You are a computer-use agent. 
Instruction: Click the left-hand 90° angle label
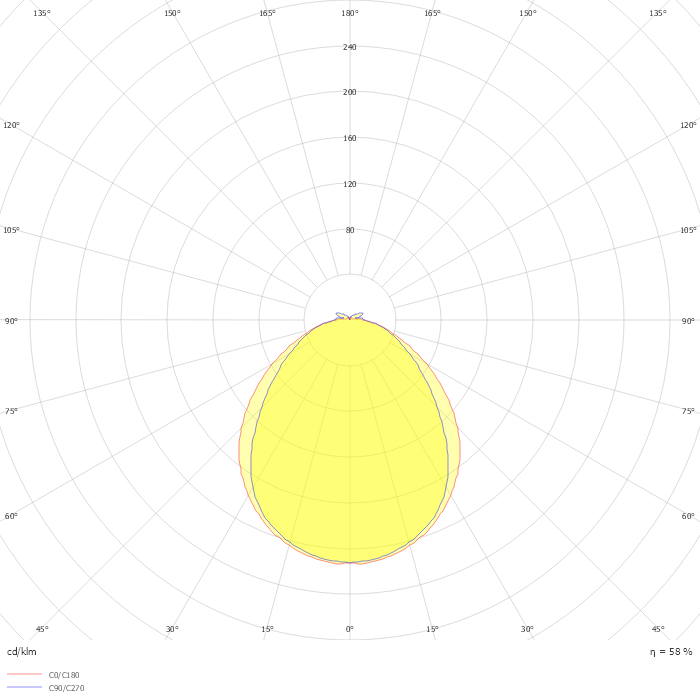point(11,321)
